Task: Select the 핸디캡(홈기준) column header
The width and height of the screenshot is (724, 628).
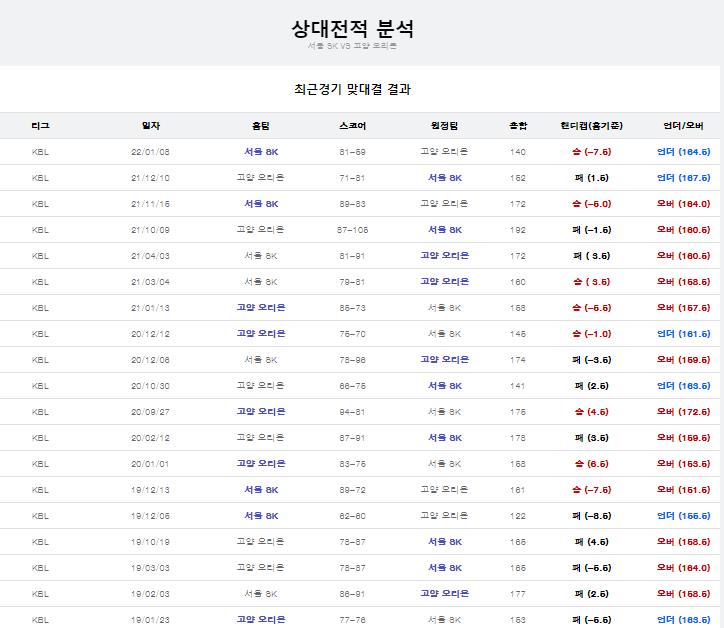Action: click(591, 126)
